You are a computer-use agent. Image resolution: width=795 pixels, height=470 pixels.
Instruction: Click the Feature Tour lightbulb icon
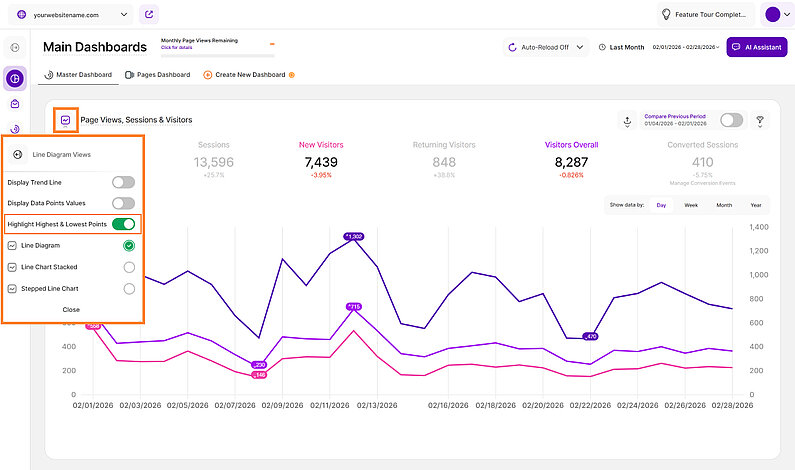665,15
